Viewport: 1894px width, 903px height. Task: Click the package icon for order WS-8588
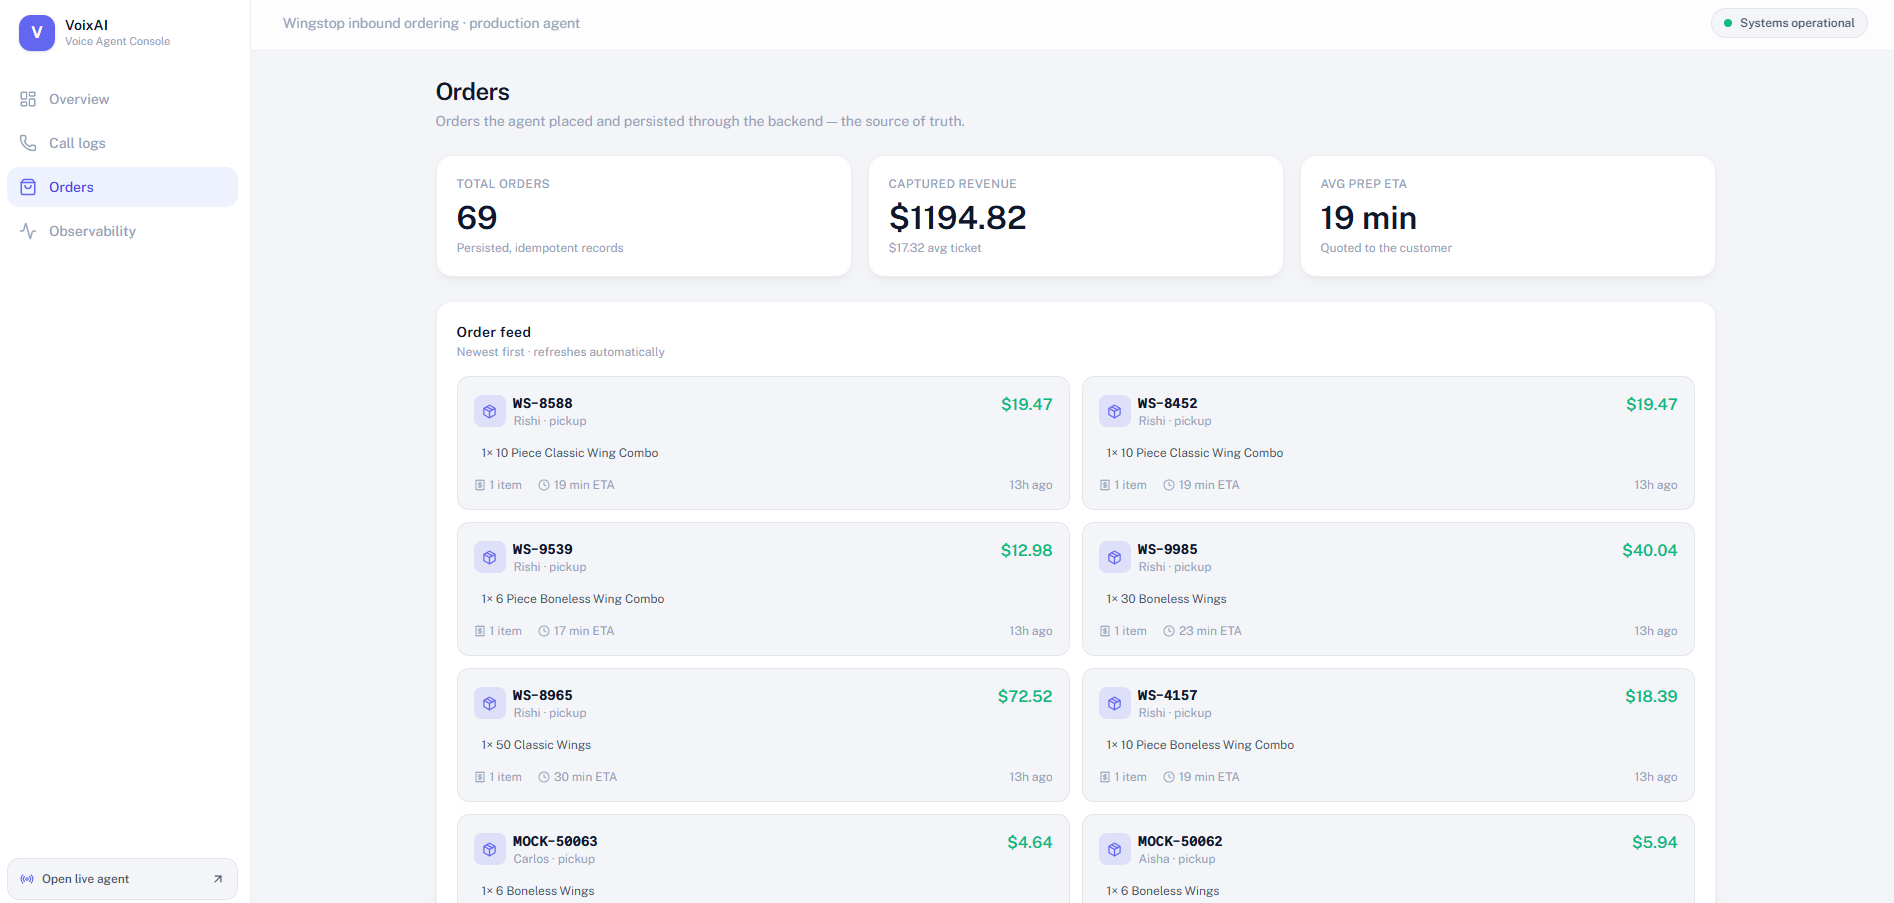[490, 411]
